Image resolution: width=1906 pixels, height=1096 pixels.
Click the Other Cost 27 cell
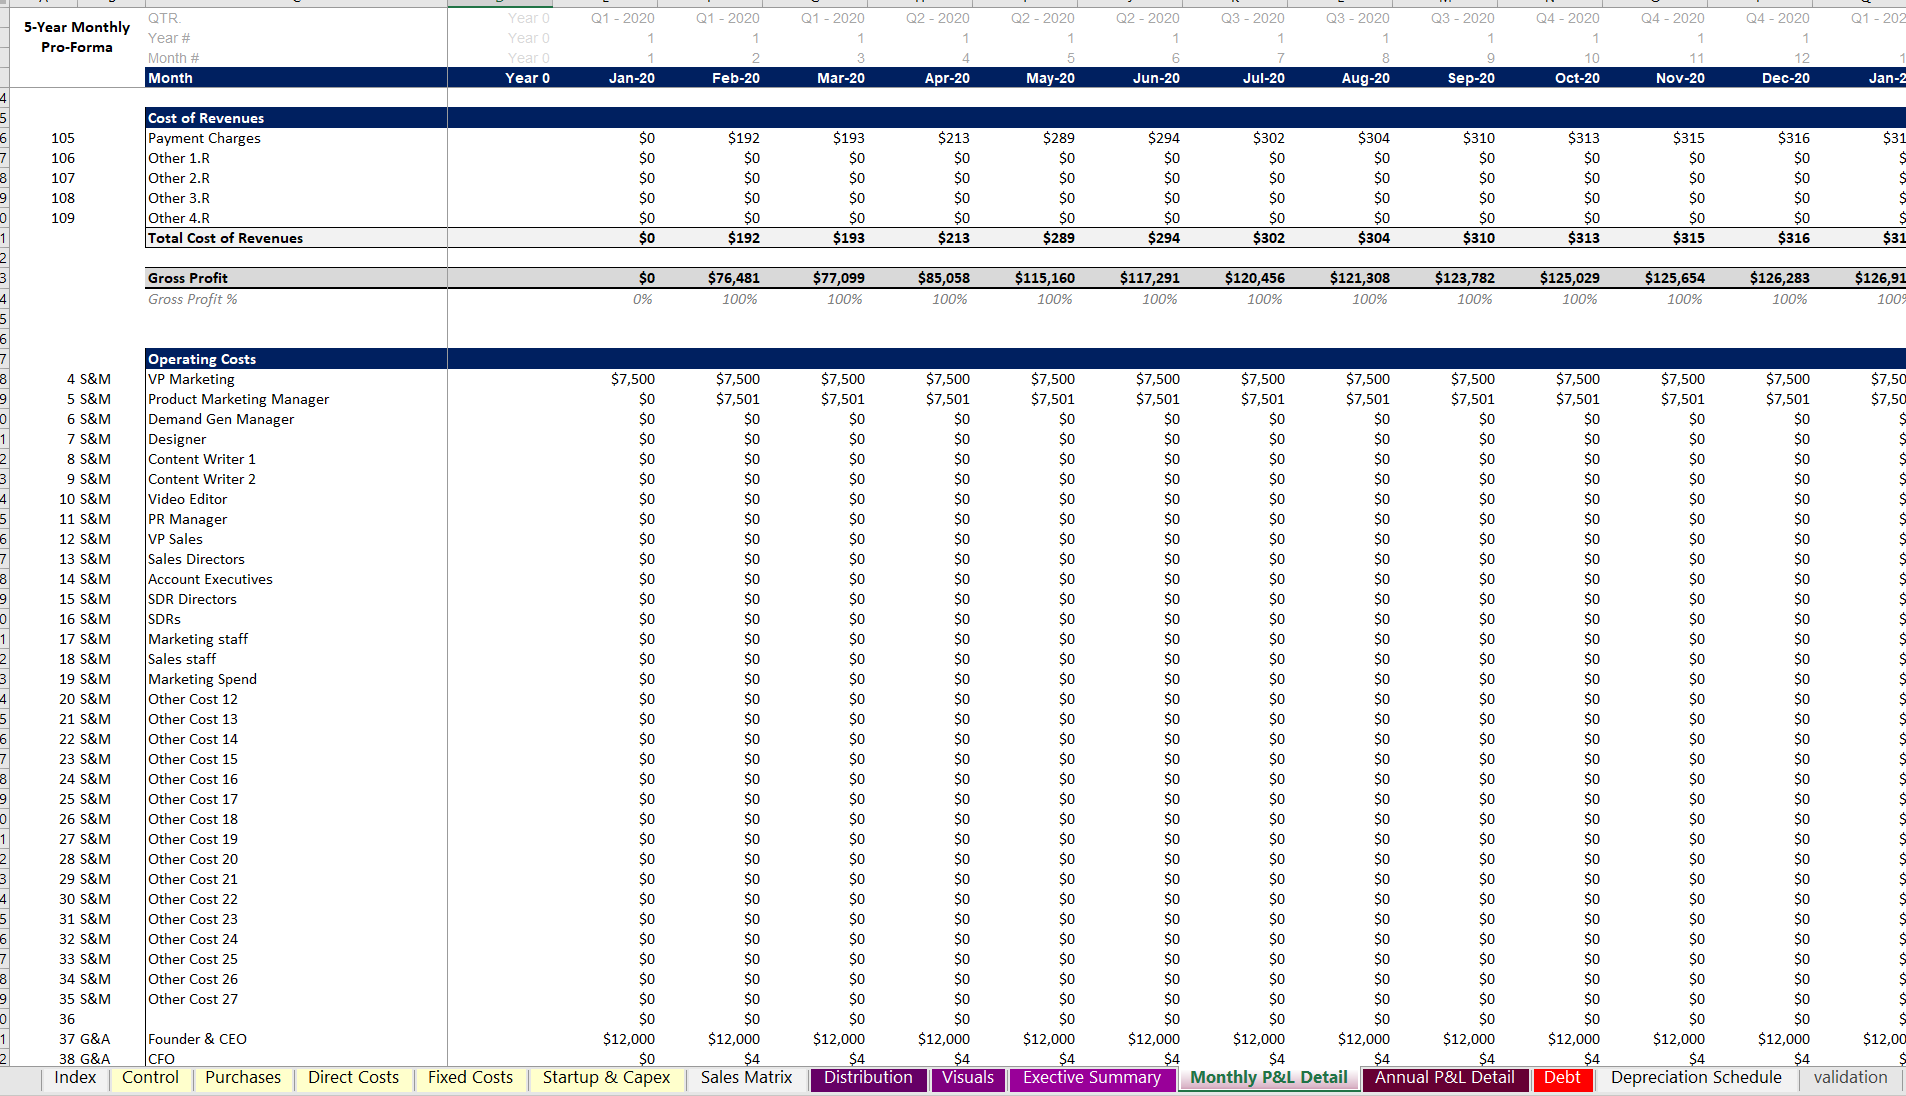(193, 999)
